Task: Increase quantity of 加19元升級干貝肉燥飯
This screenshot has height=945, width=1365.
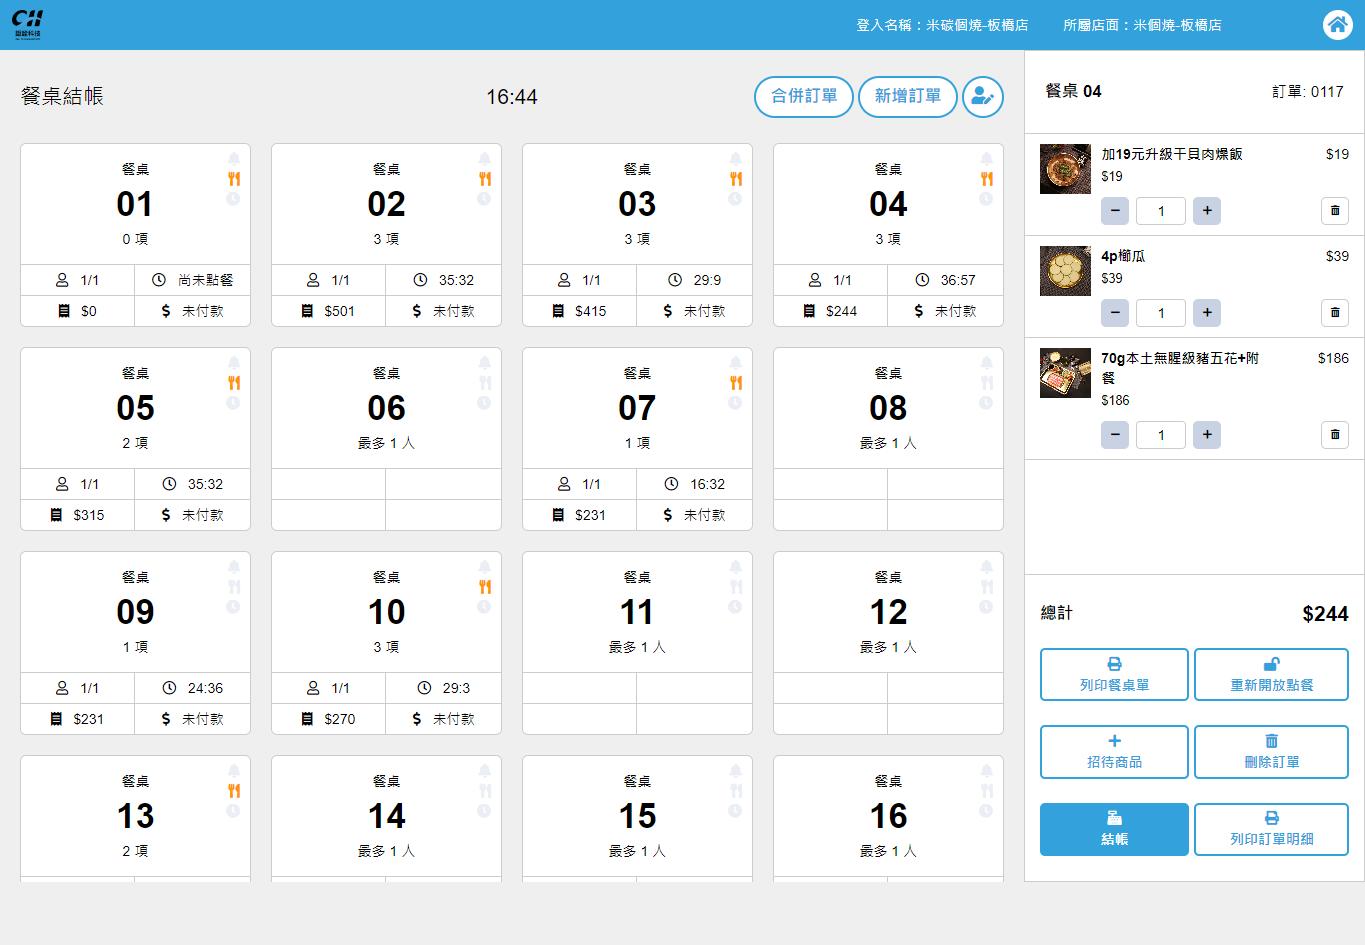Action: [1207, 211]
